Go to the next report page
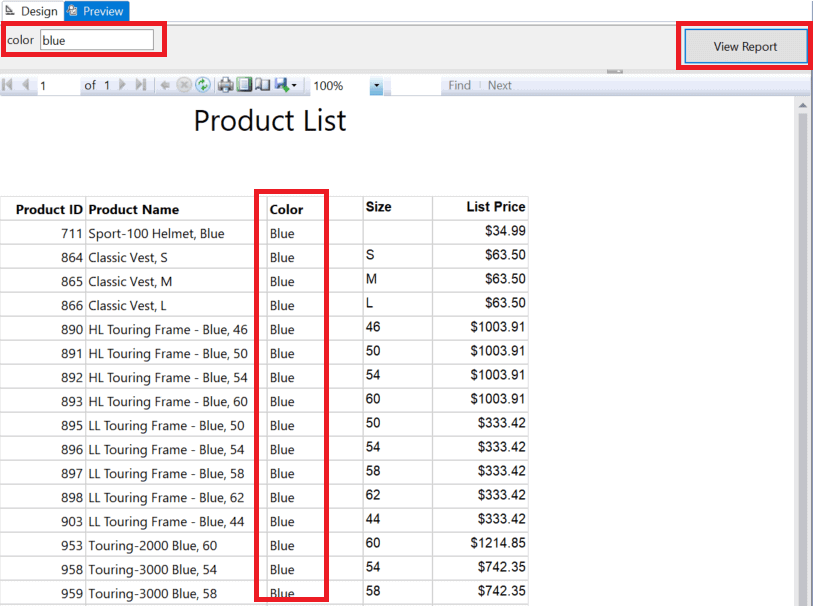 (123, 86)
